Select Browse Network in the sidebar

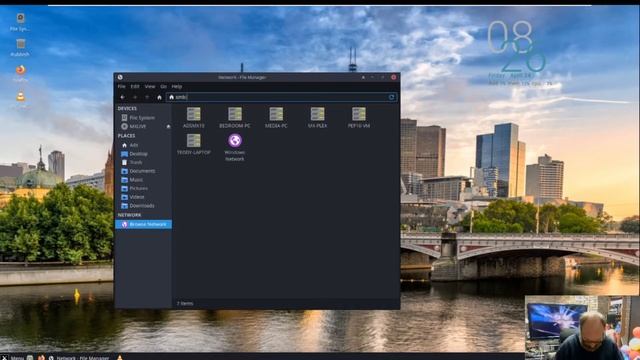[x=143, y=224]
